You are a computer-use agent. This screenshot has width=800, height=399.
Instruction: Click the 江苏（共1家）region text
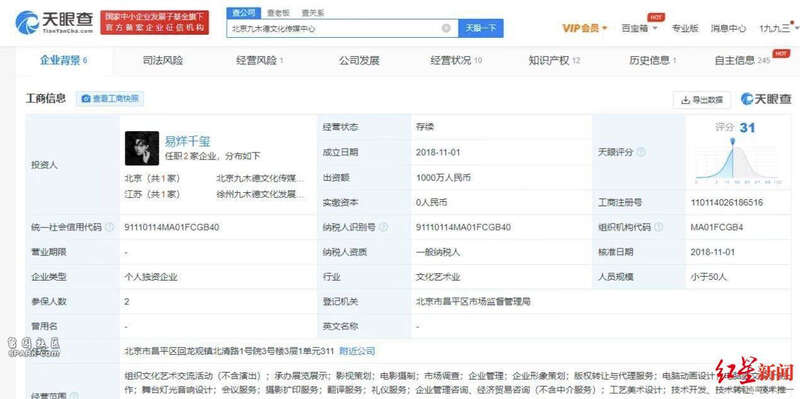coord(153,194)
